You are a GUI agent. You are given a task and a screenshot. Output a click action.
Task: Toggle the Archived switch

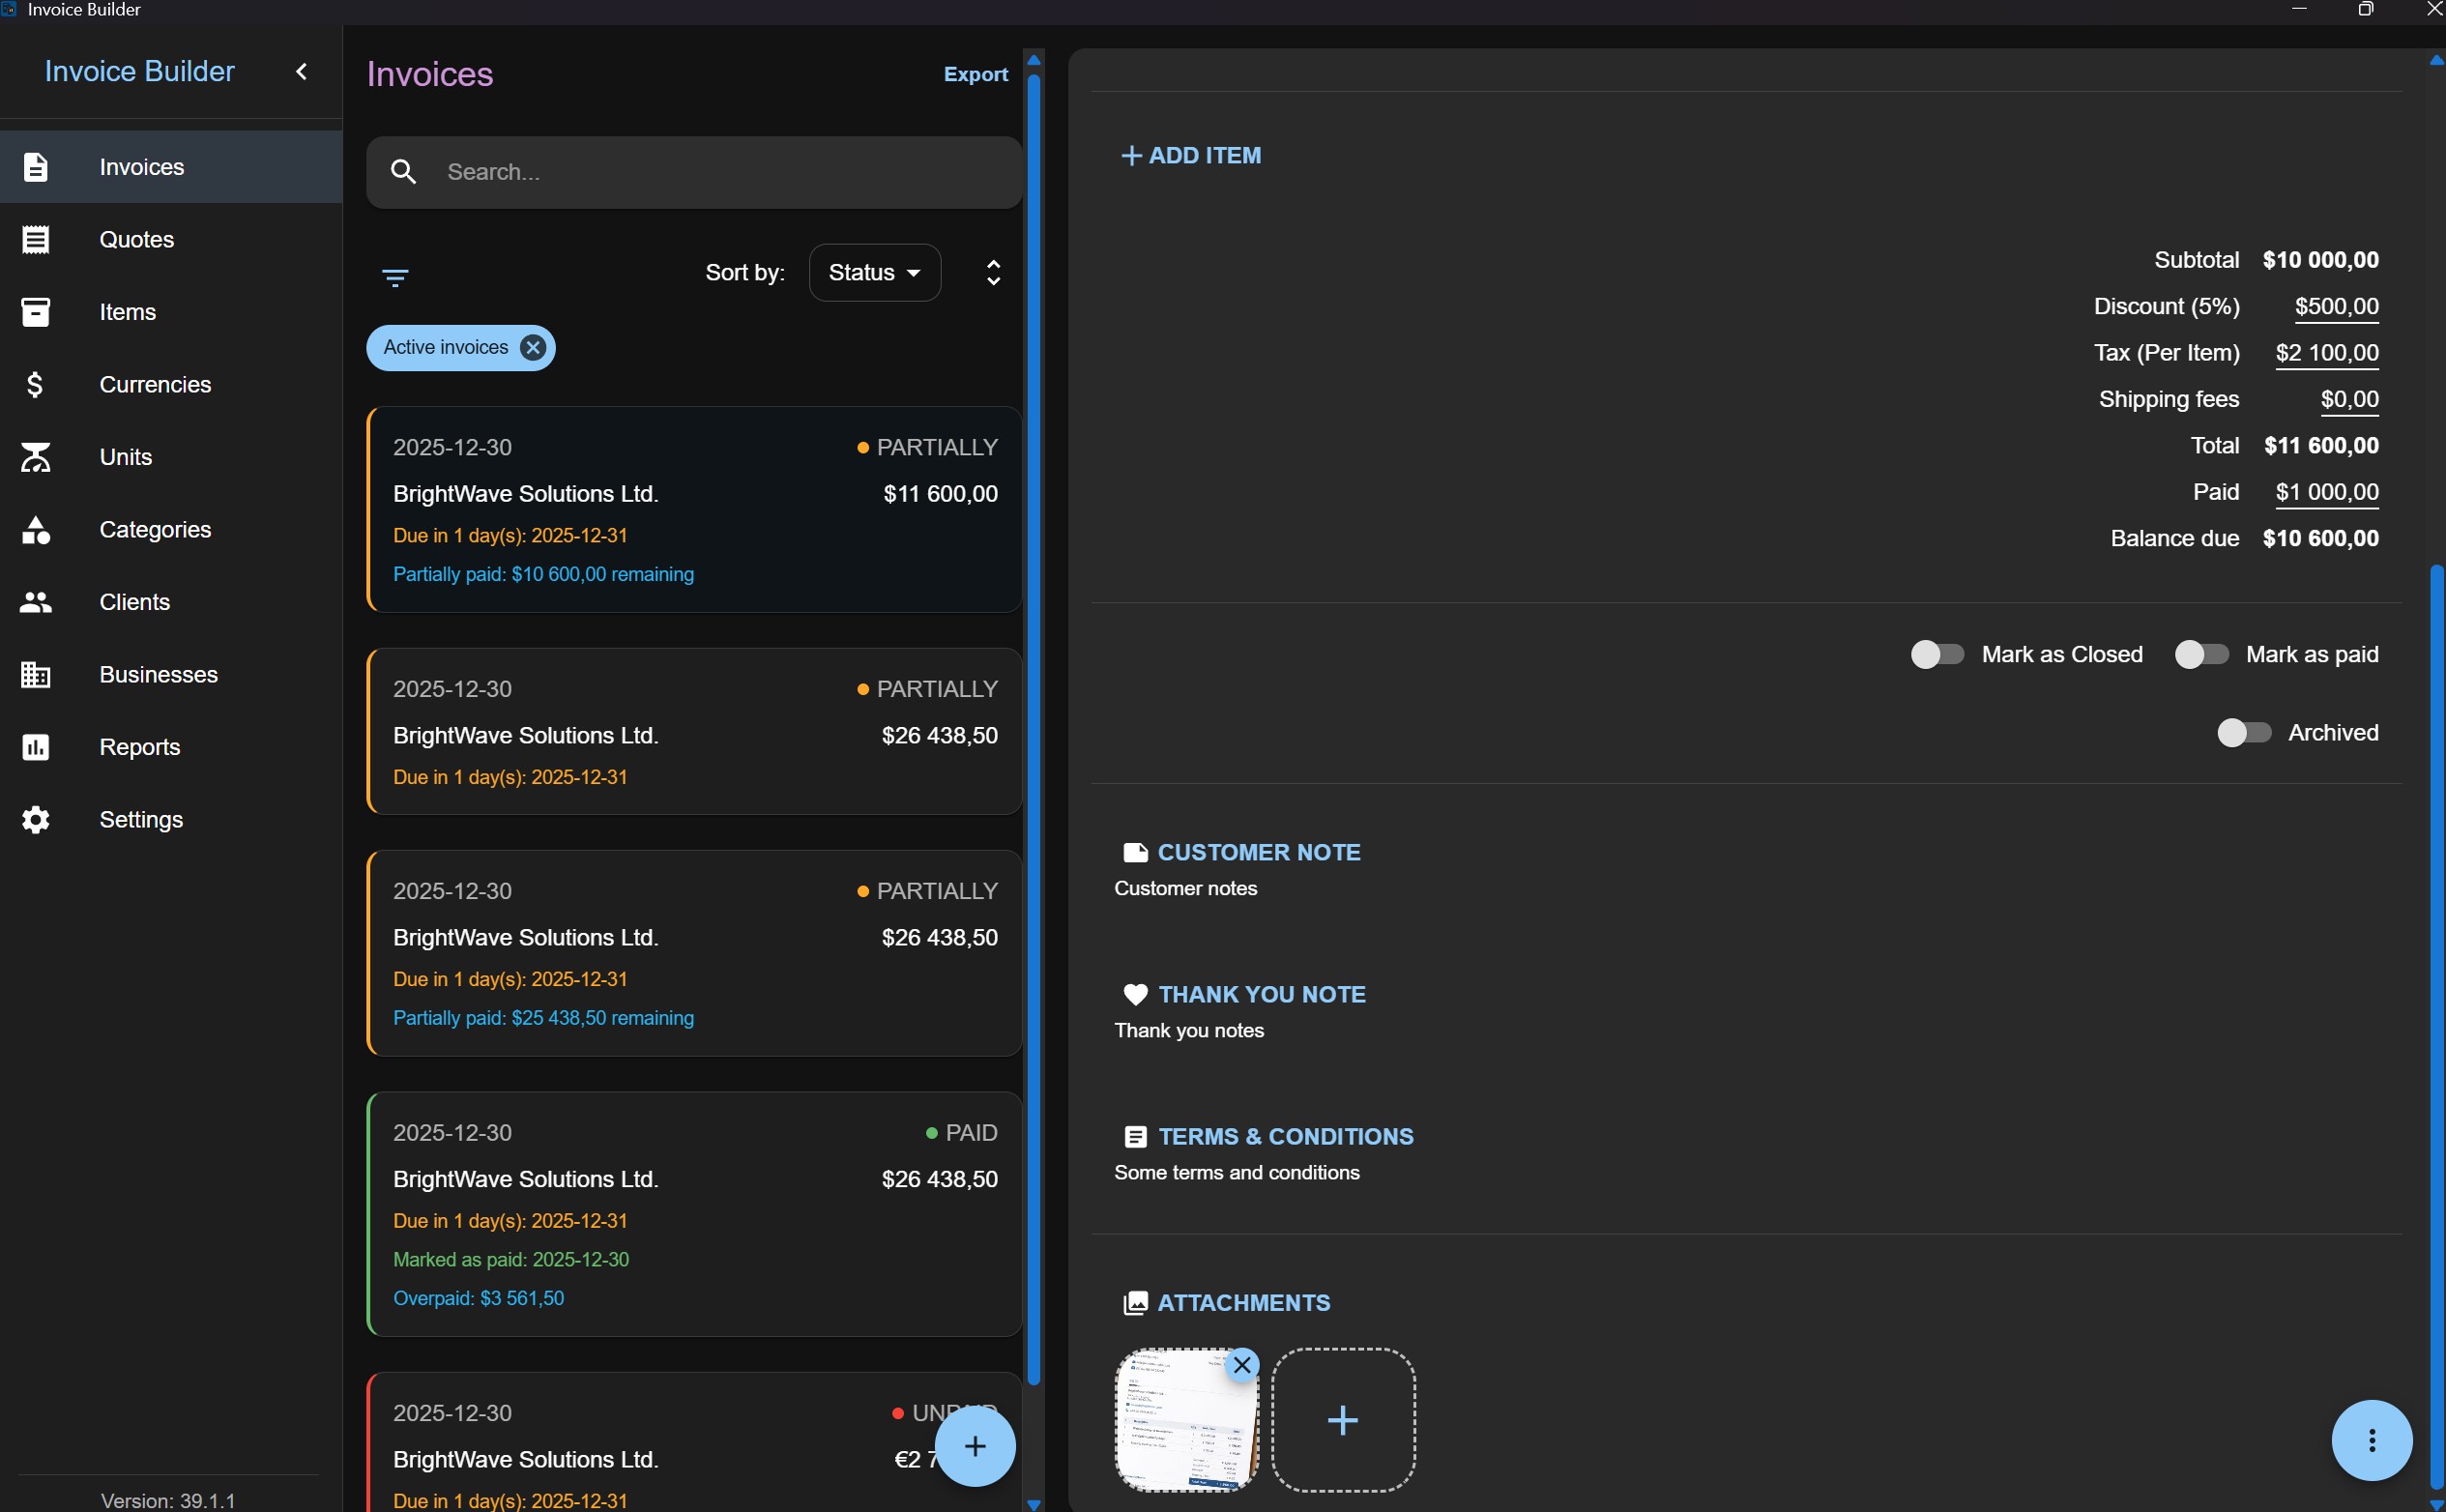point(2243,733)
